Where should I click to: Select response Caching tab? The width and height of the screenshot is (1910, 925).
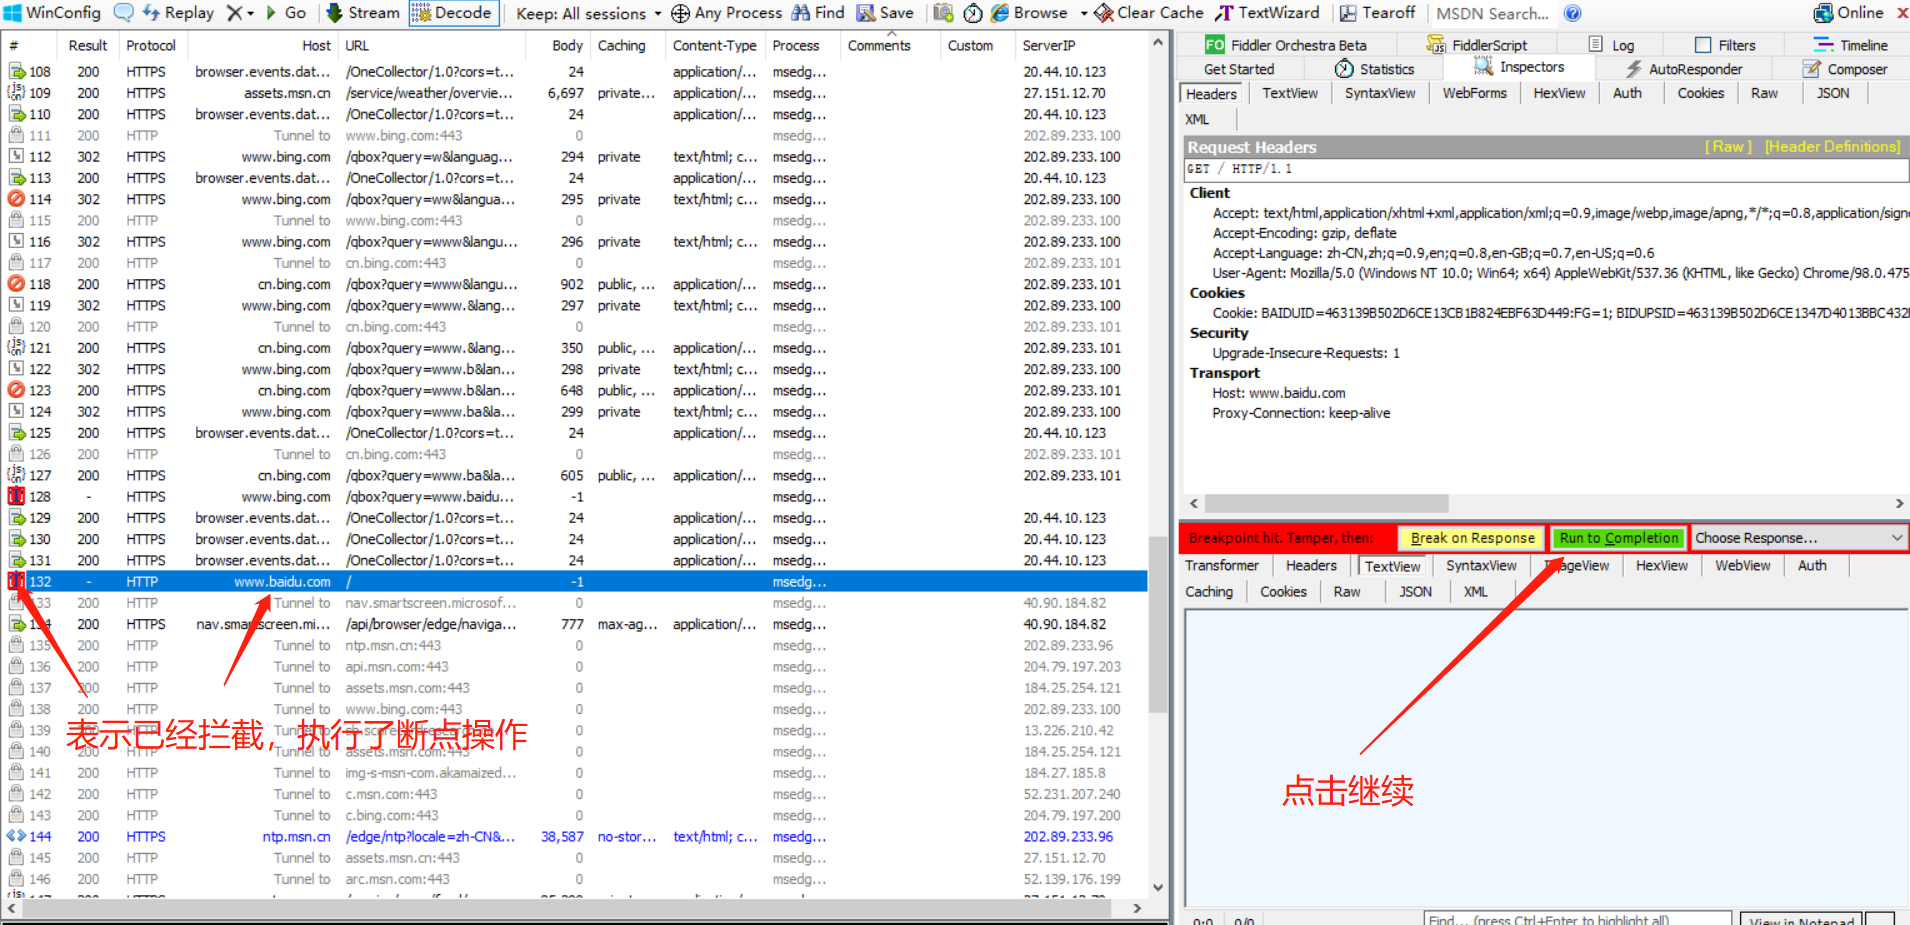point(1209,591)
